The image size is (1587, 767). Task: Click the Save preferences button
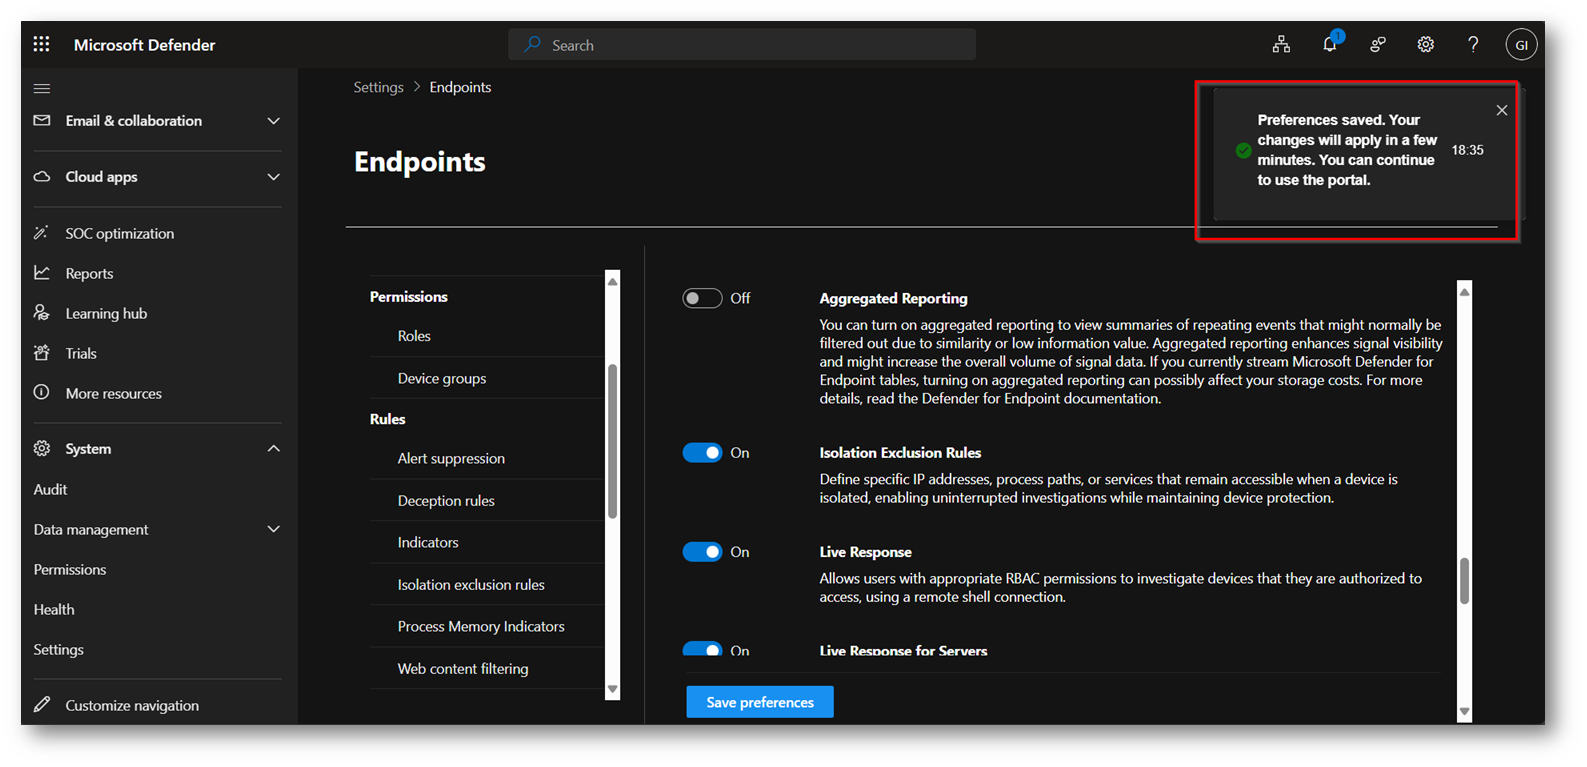point(760,702)
